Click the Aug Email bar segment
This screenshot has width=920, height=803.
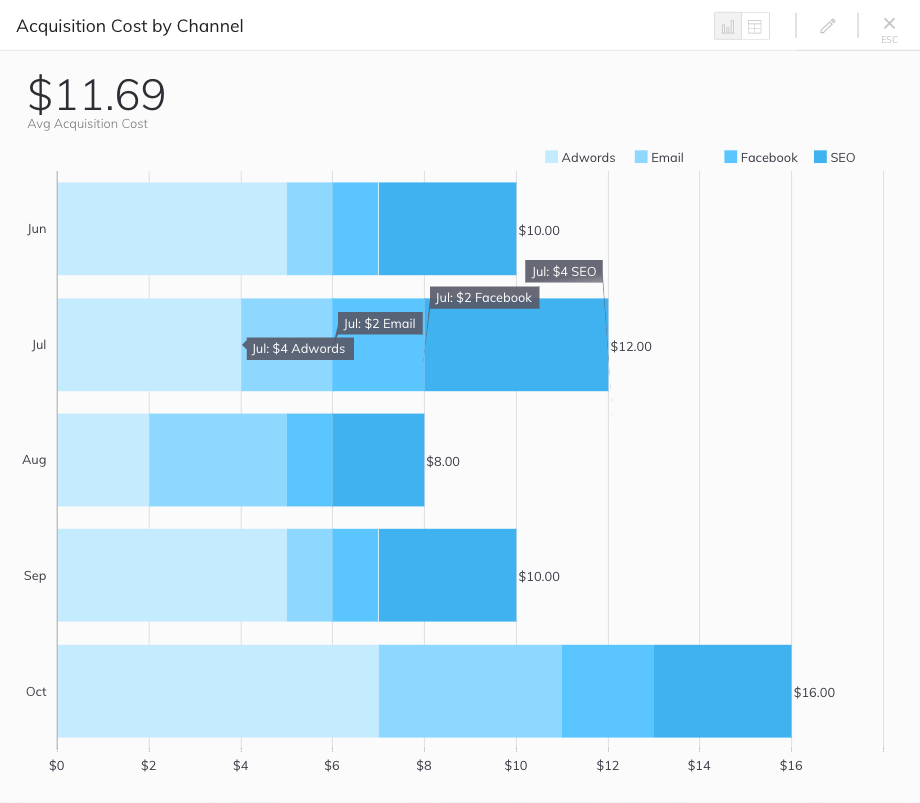coord(218,460)
